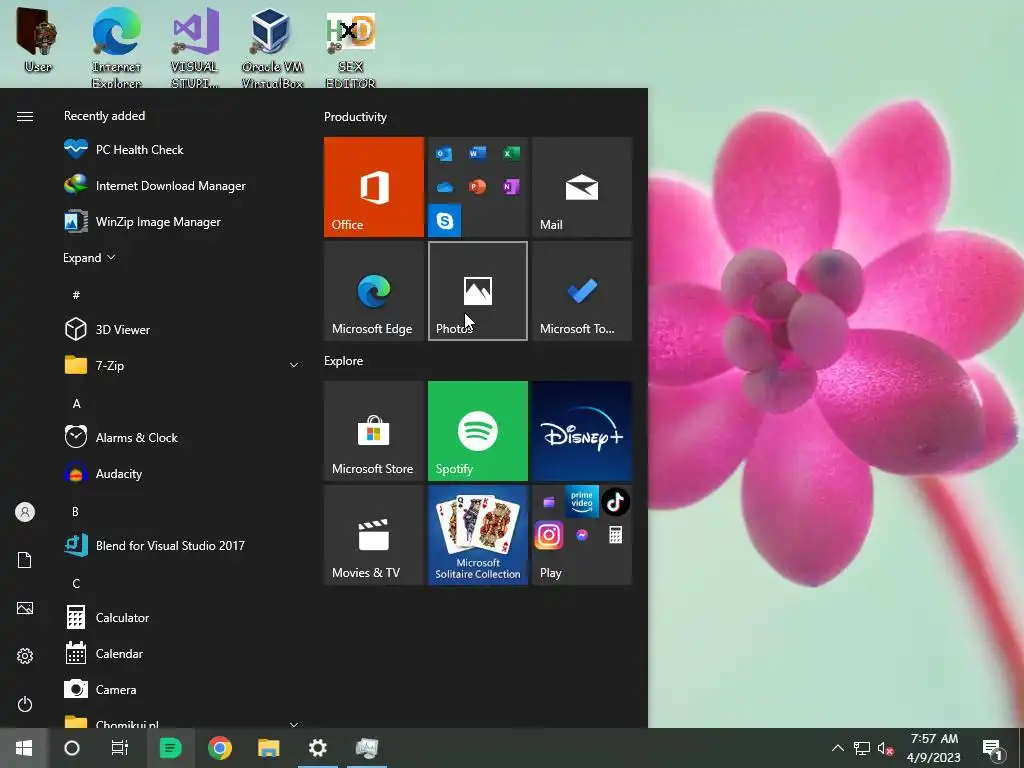Click OneDrive icon in Office folder tile
This screenshot has width=1024, height=768.
[444, 187]
